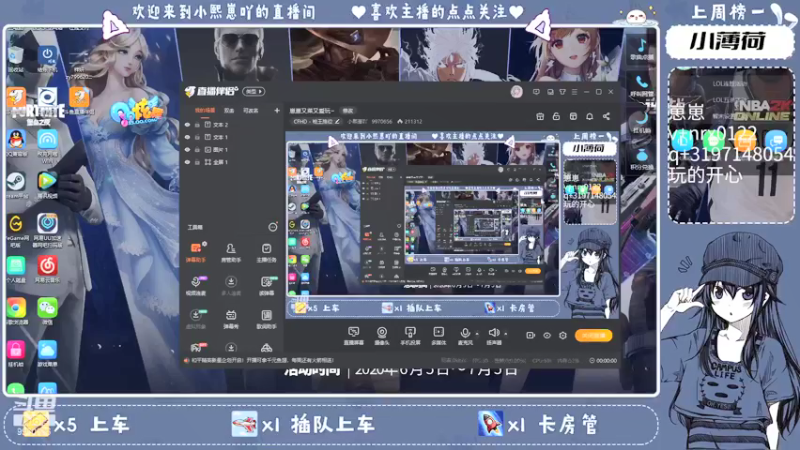
Task: Hide the 图片 1 layer
Action: [187, 149]
